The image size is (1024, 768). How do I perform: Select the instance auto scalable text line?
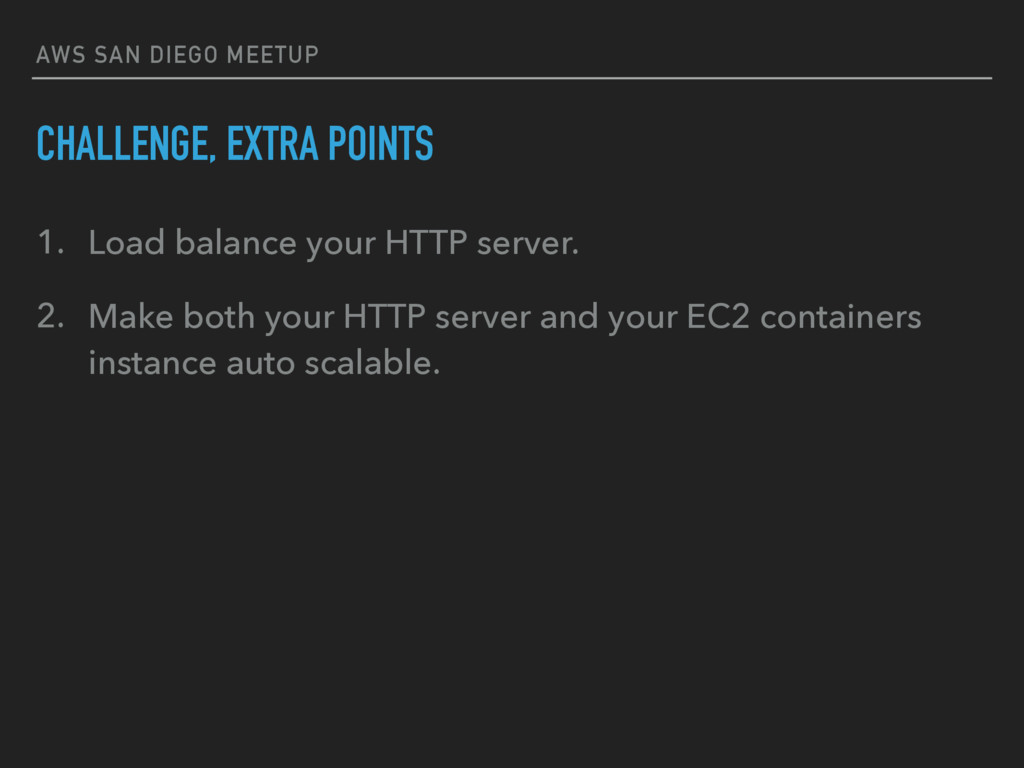264,363
